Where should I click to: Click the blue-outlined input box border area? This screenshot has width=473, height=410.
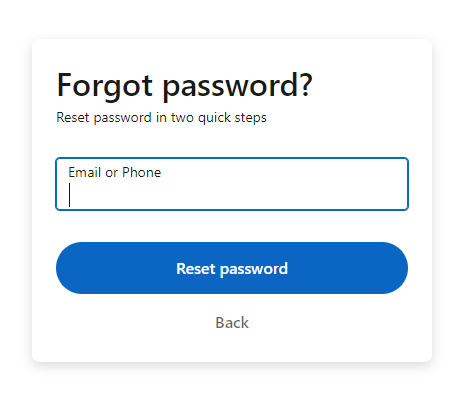coord(232,184)
